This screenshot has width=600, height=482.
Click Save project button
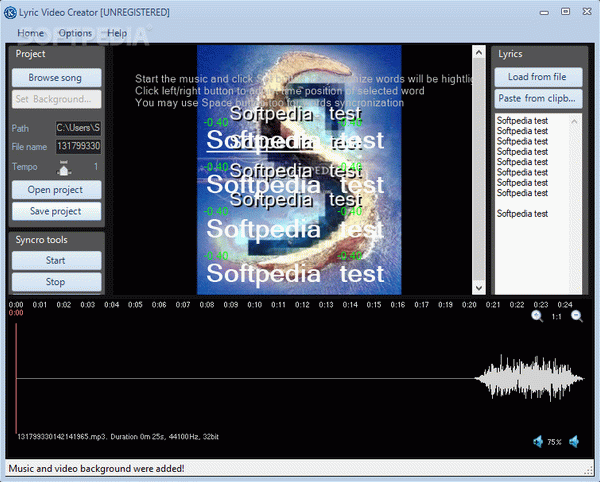click(x=57, y=211)
